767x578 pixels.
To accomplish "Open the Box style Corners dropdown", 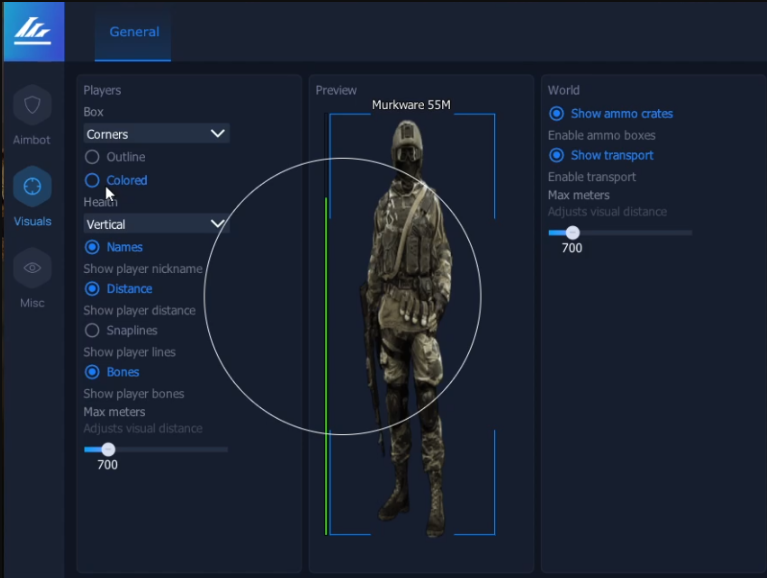I will pos(157,133).
